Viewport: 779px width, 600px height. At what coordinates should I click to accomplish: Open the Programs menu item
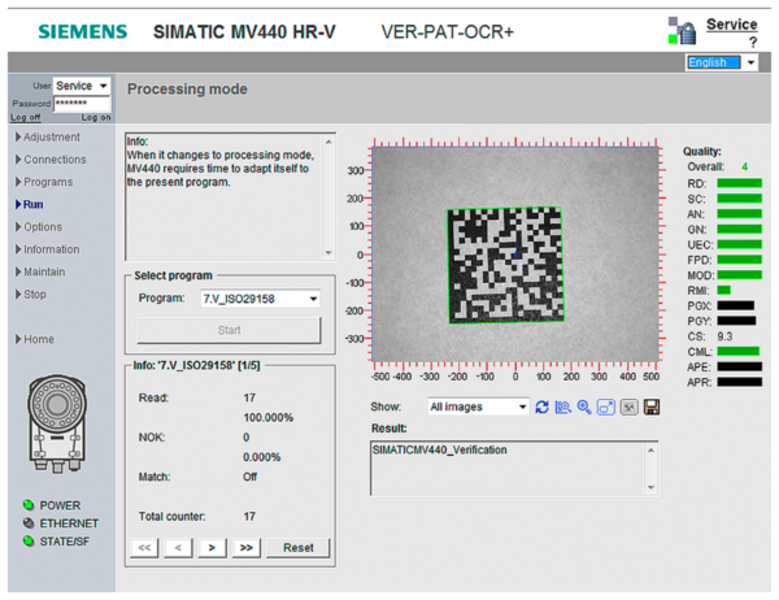click(x=45, y=182)
